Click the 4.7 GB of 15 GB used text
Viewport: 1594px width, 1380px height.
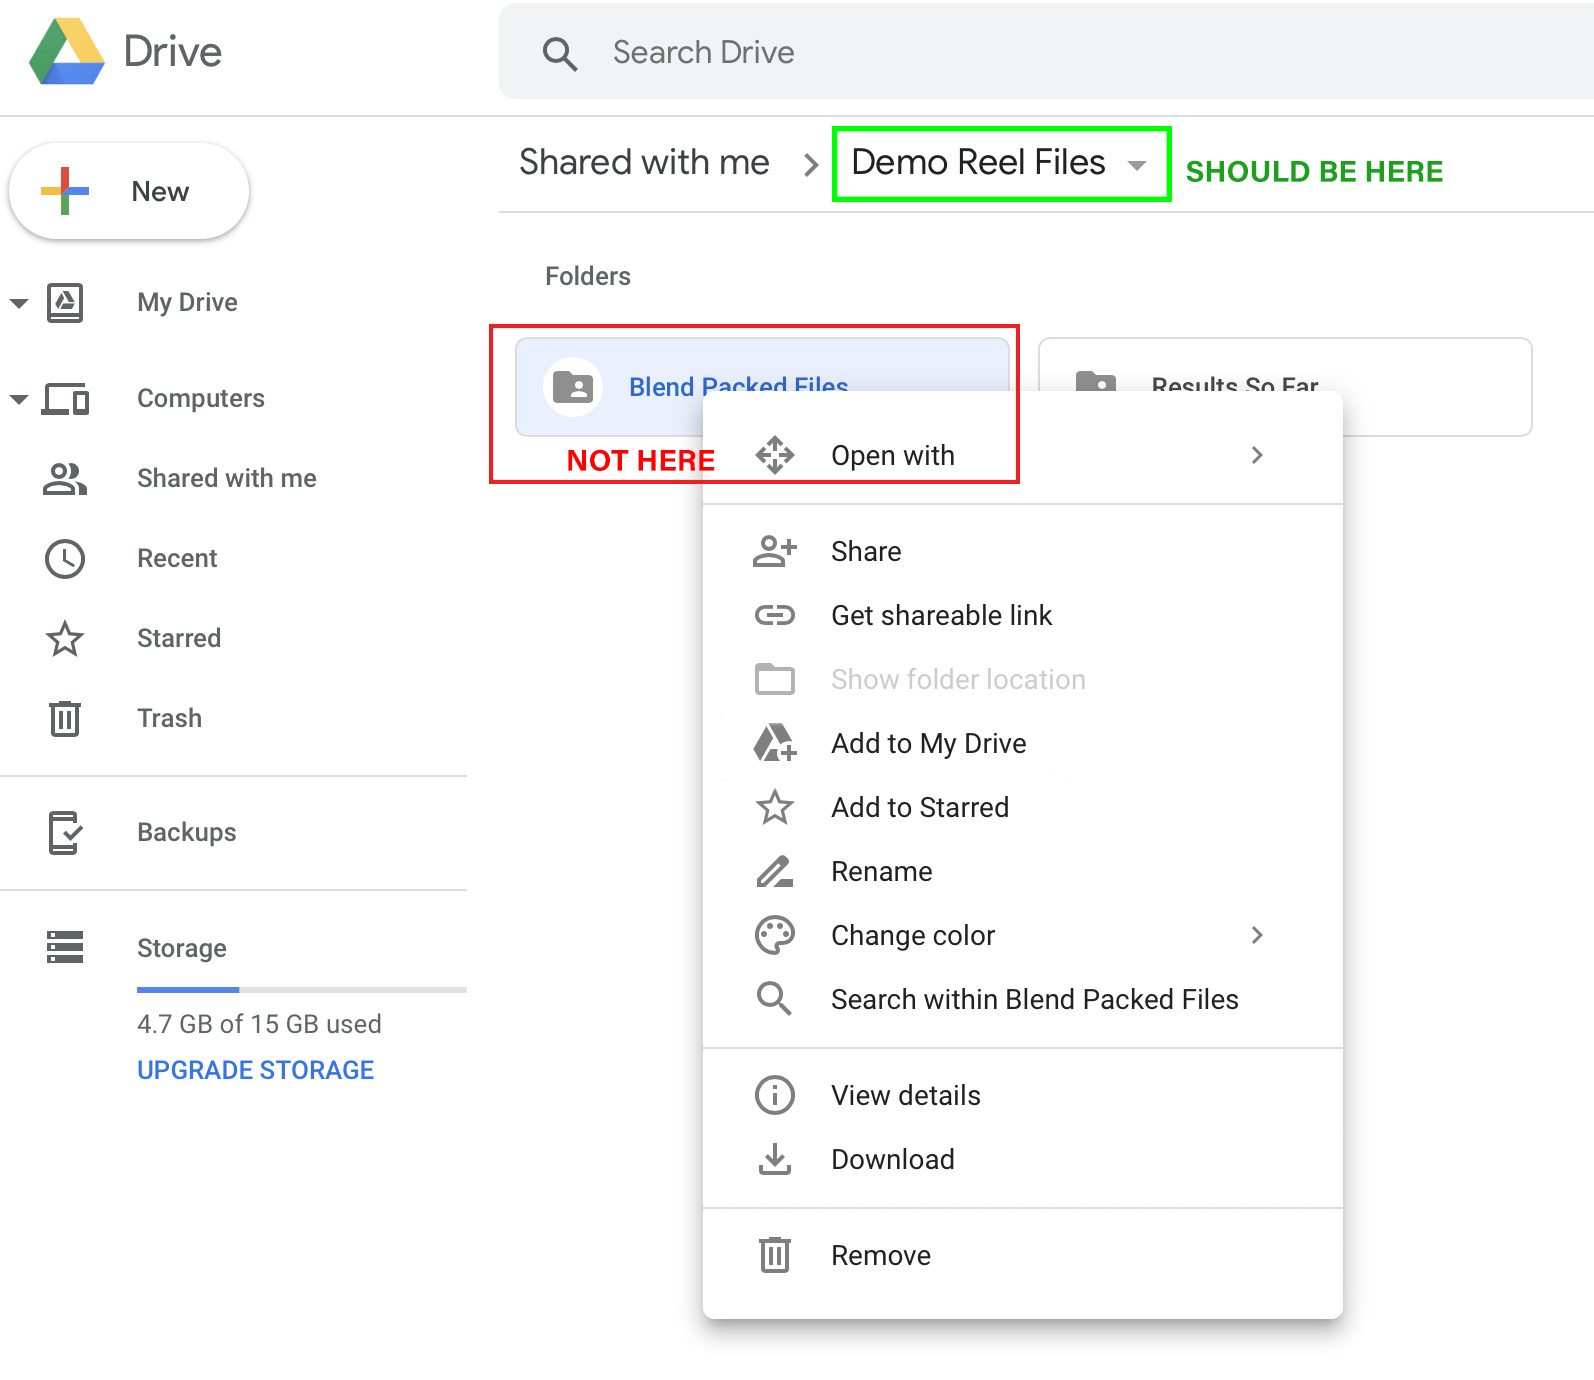coord(259,1024)
